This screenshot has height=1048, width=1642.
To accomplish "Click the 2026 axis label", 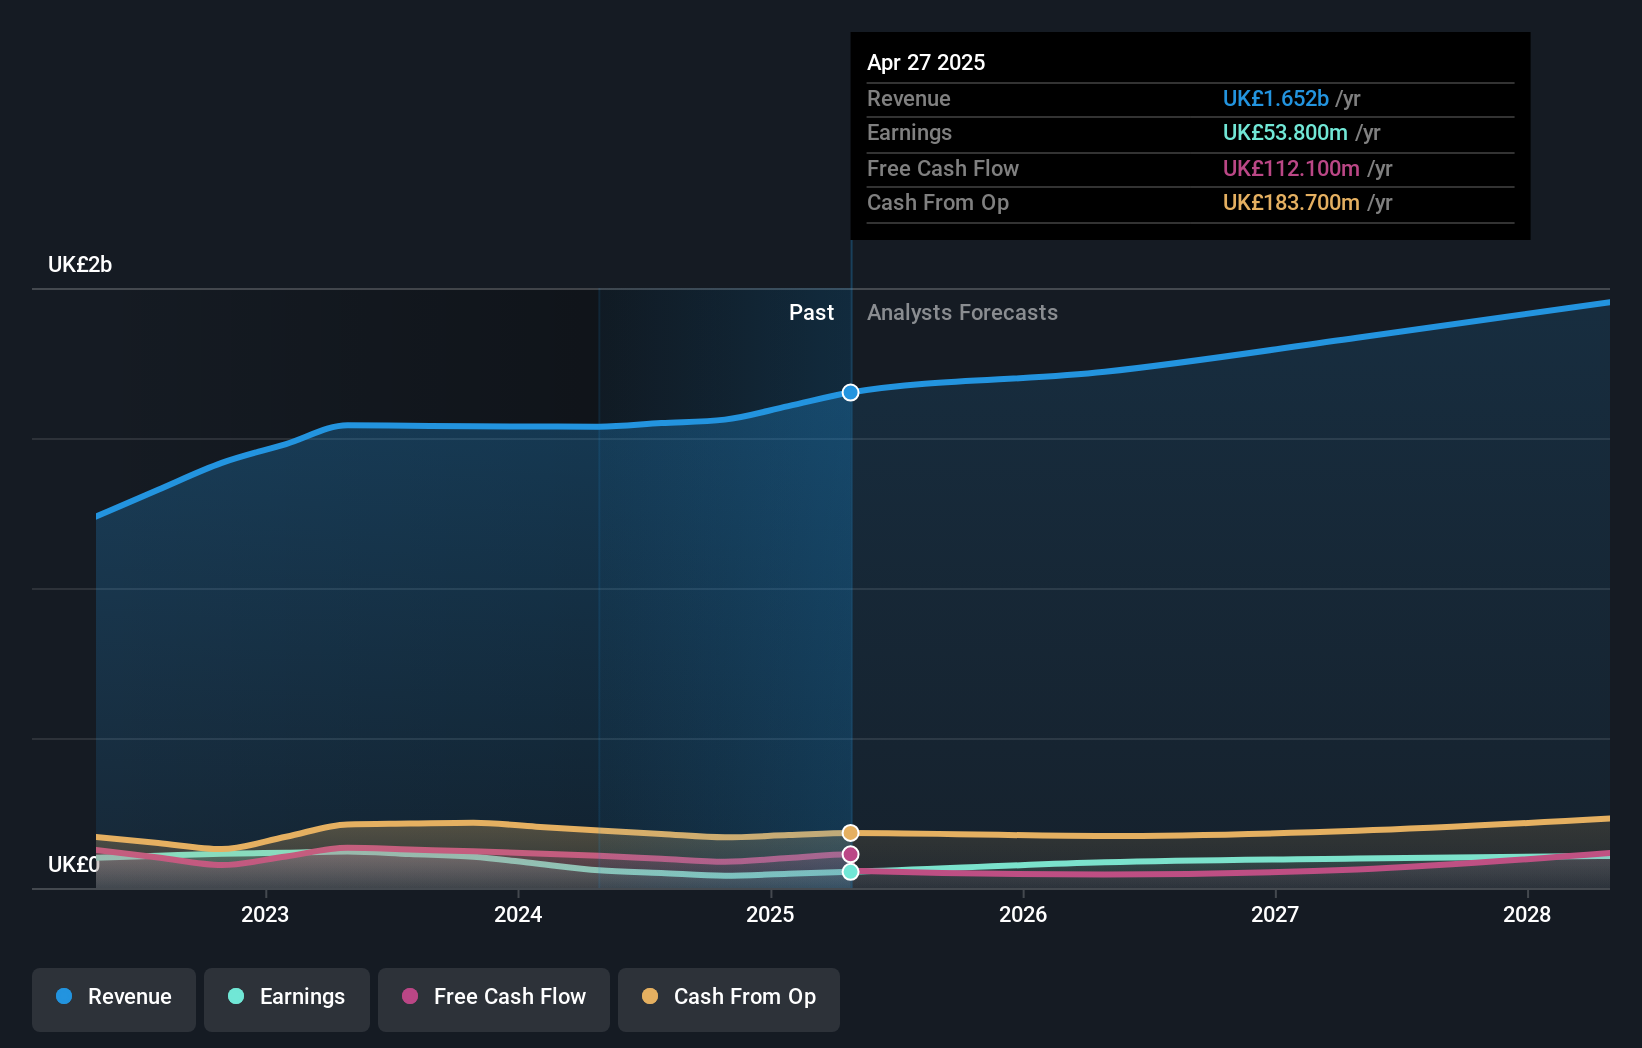I will pyautogui.click(x=1022, y=914).
